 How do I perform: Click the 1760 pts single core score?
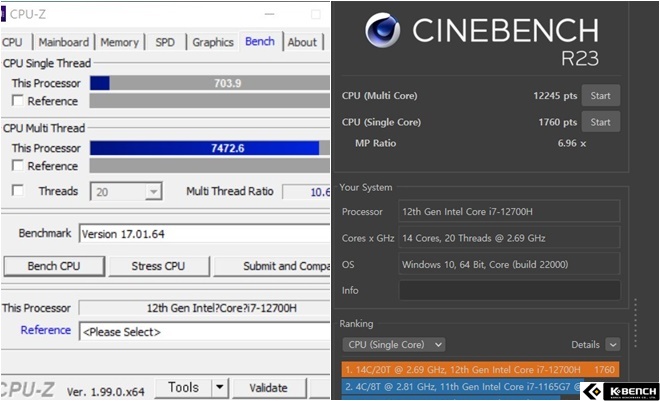coord(557,122)
